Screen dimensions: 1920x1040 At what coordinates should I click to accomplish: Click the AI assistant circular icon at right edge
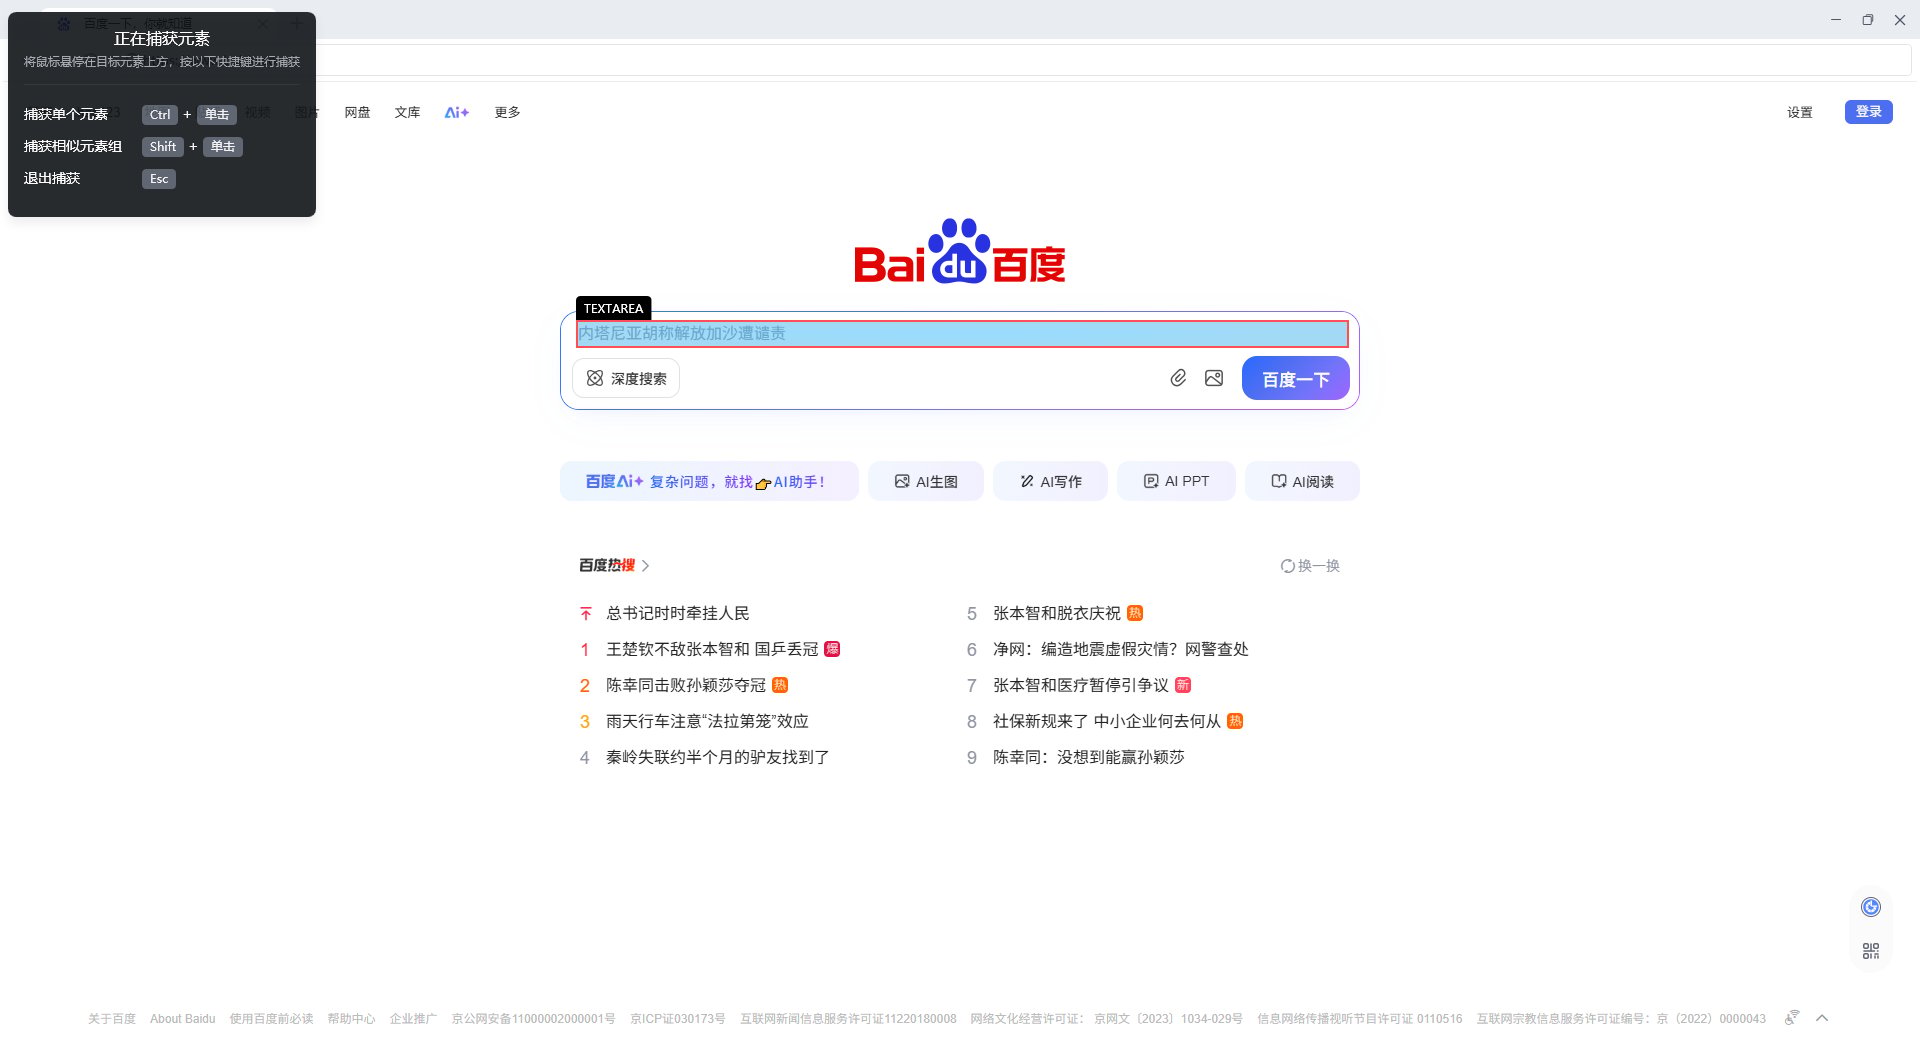click(1871, 907)
